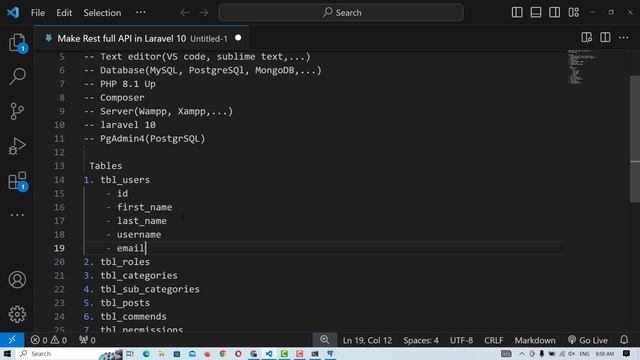This screenshot has width=640, height=360.
Task: Open the Extensions view
Action: (18, 181)
